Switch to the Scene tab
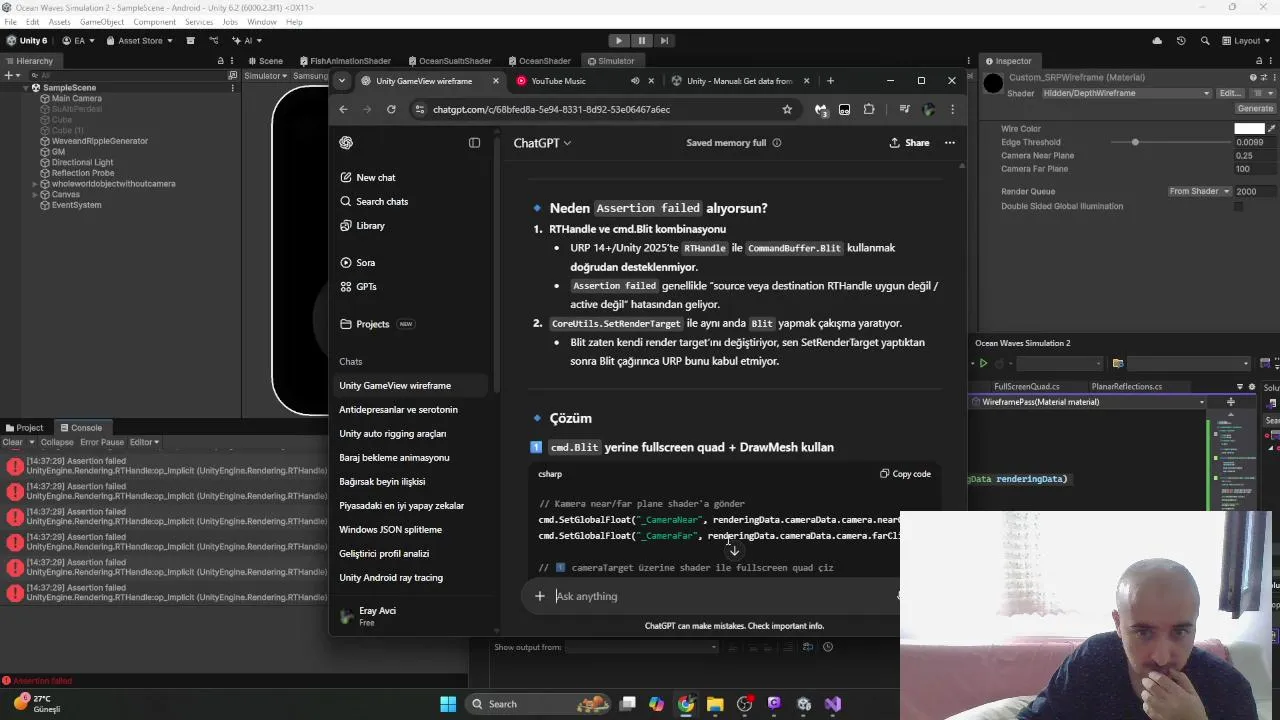 [265, 61]
